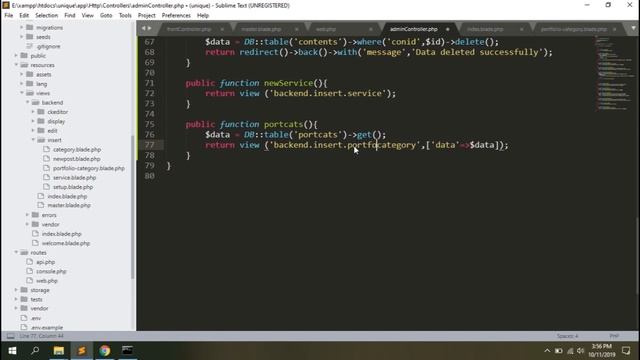Change indentation via 'Spaces: 4'
Image resolution: width=640 pixels, height=360 pixels.
567,336
